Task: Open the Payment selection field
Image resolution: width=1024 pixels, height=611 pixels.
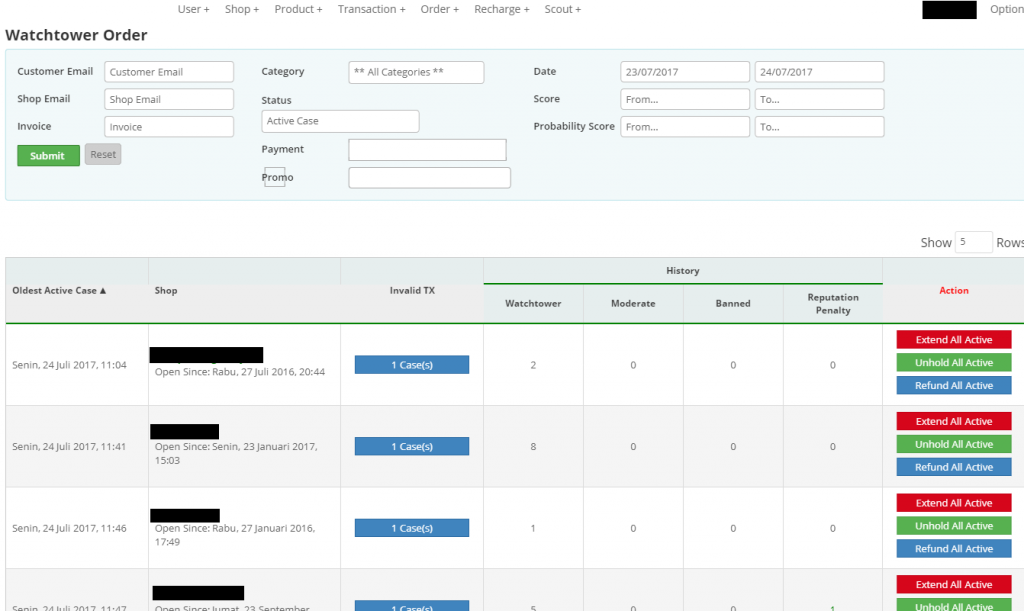Action: (x=427, y=149)
